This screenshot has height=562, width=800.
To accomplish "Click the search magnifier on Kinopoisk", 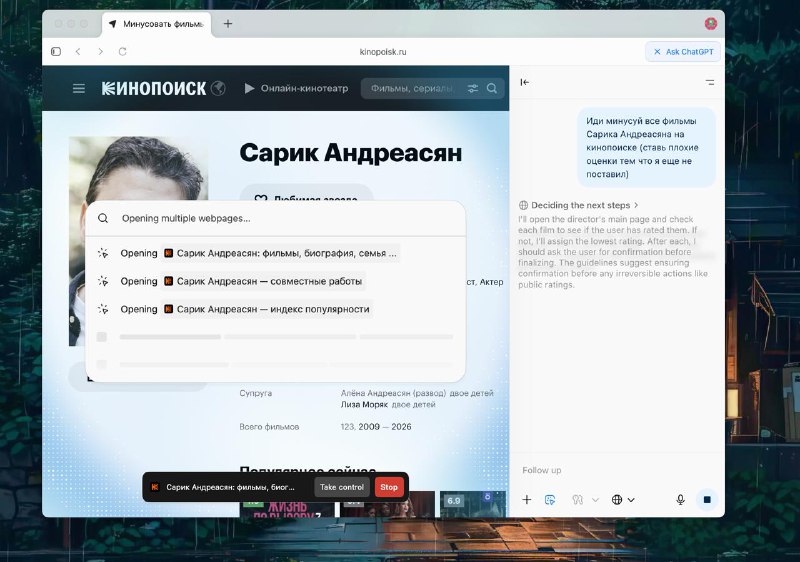I will pos(492,88).
